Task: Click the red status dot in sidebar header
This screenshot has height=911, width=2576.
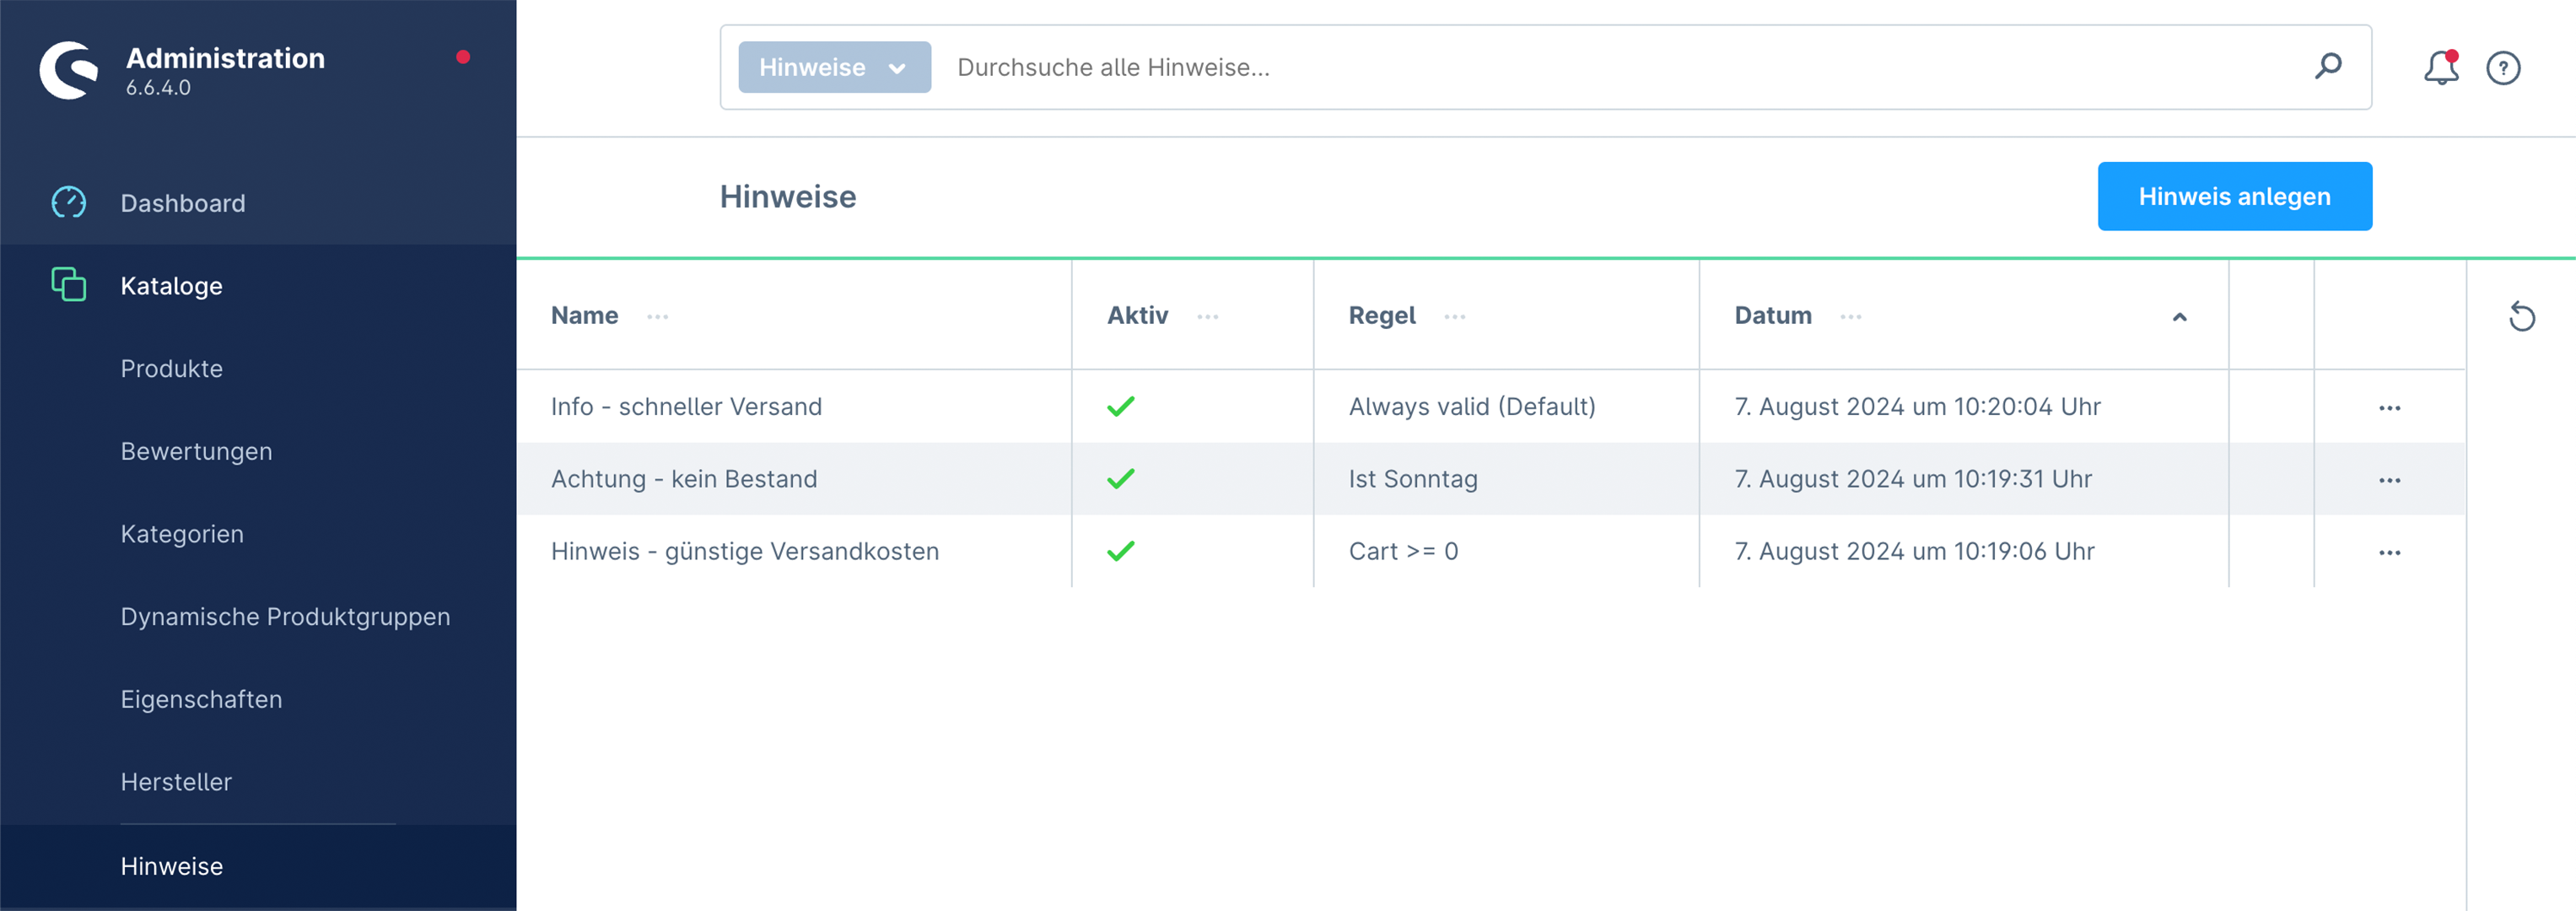Action: click(x=463, y=57)
